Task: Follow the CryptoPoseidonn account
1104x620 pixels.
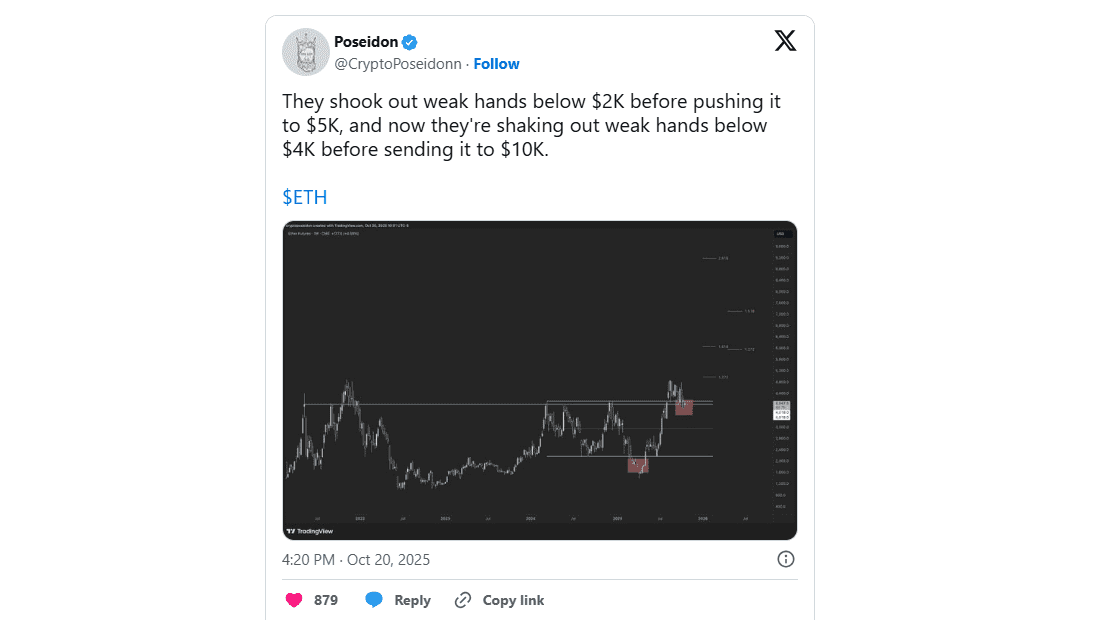Action: (496, 64)
